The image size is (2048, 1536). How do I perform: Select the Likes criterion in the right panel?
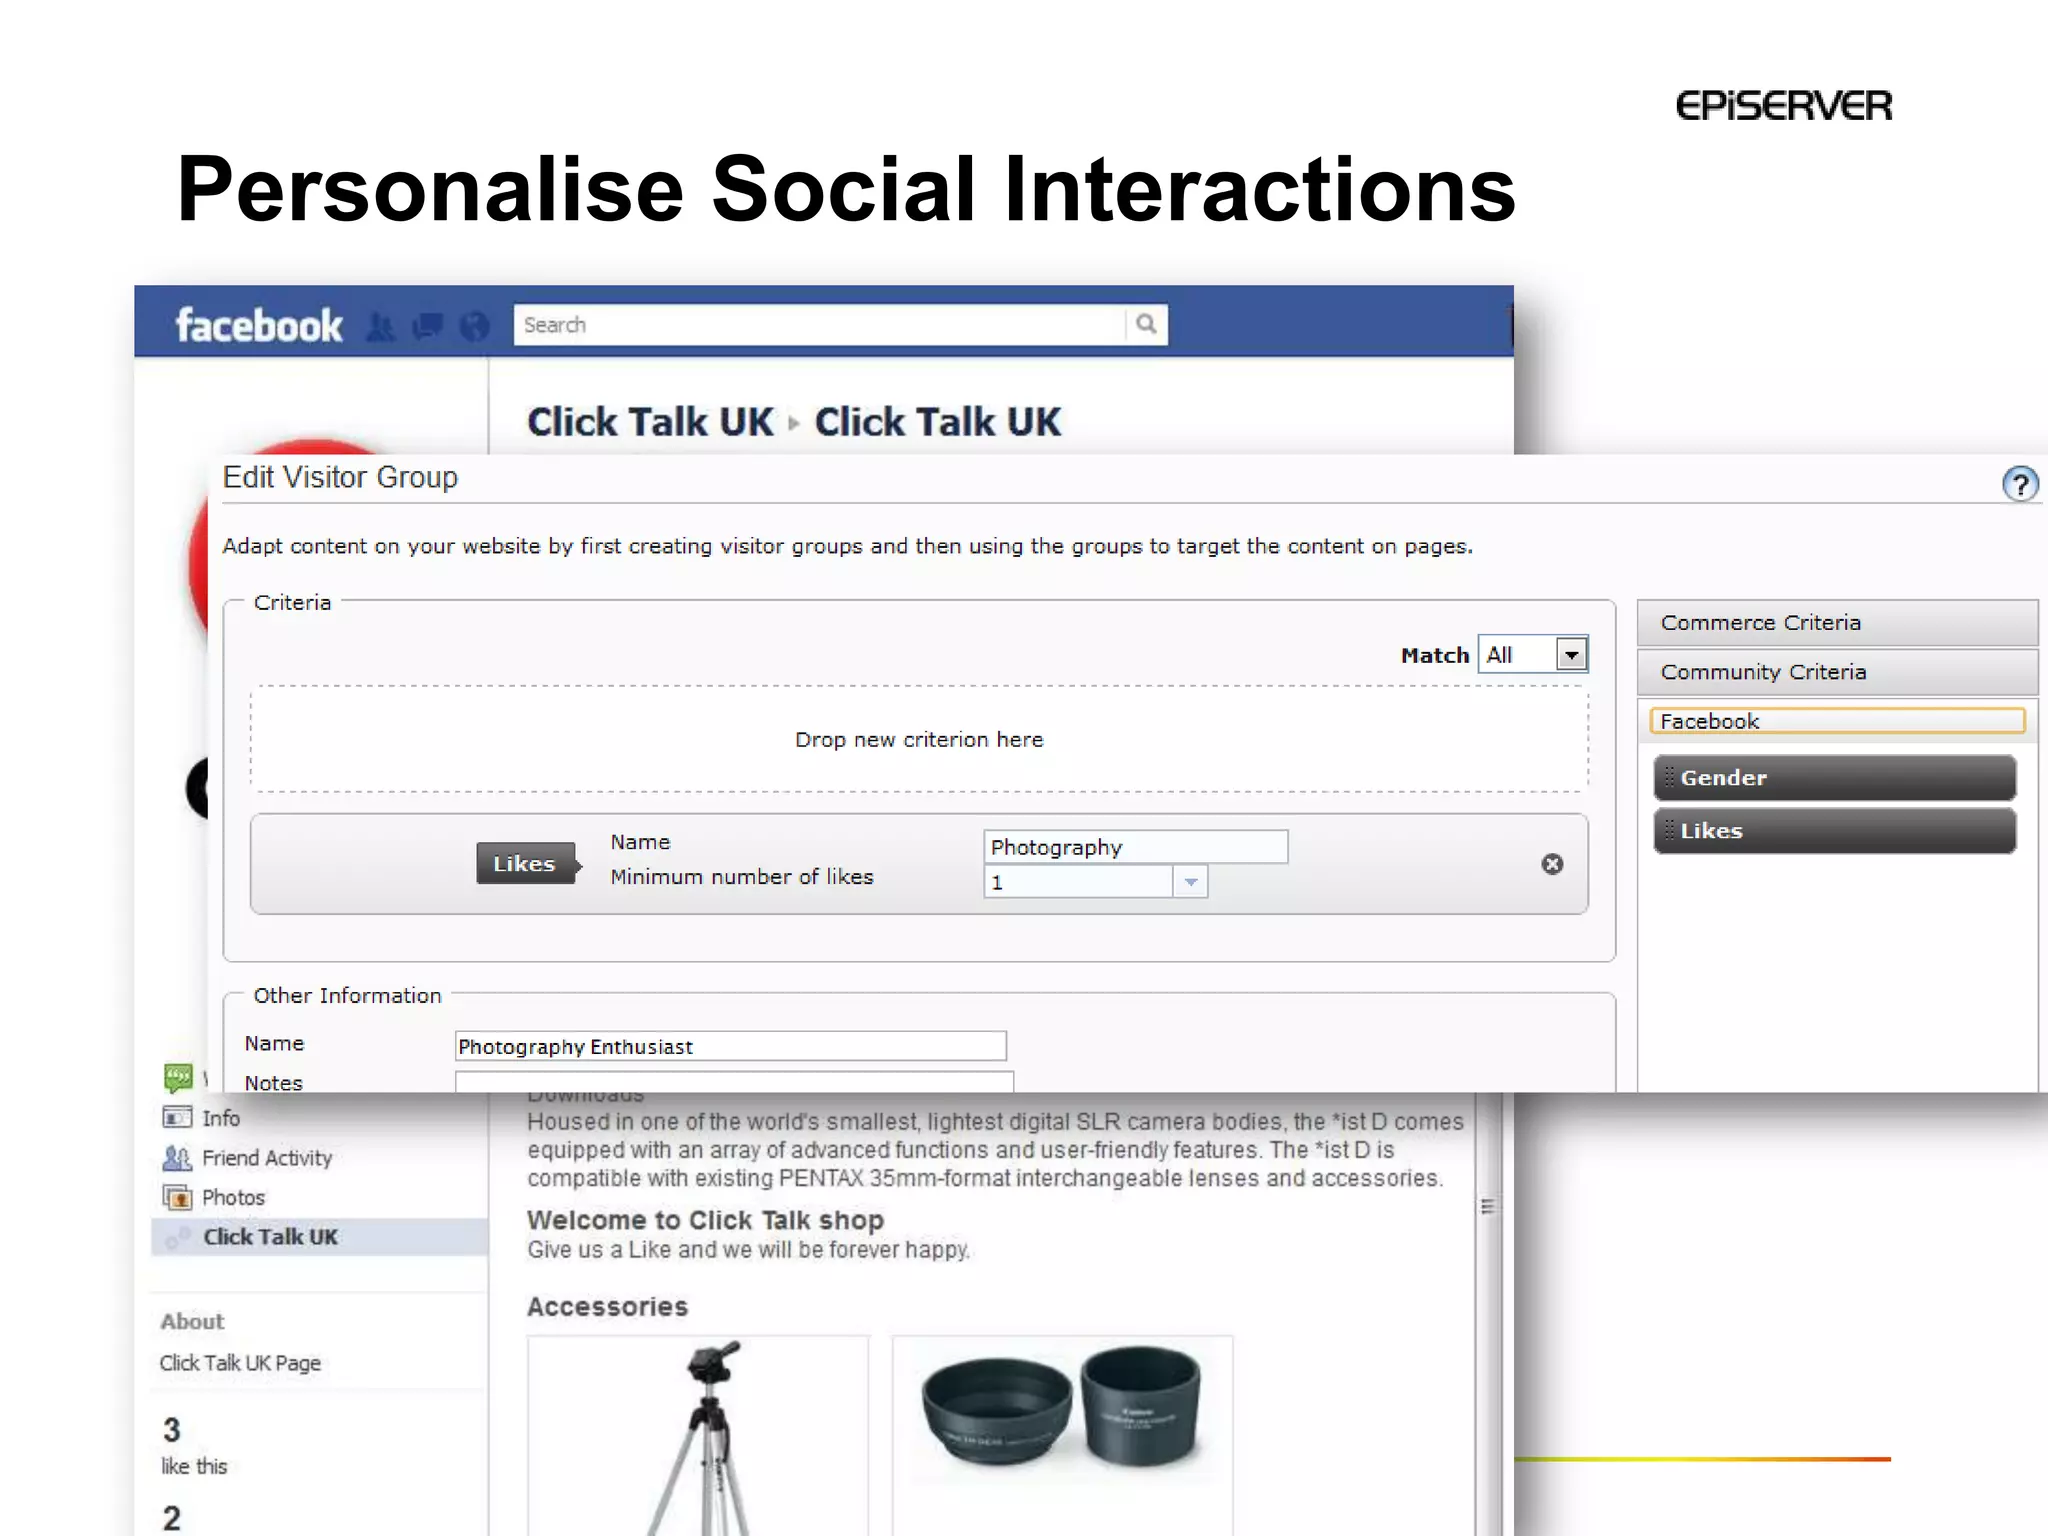click(1835, 831)
